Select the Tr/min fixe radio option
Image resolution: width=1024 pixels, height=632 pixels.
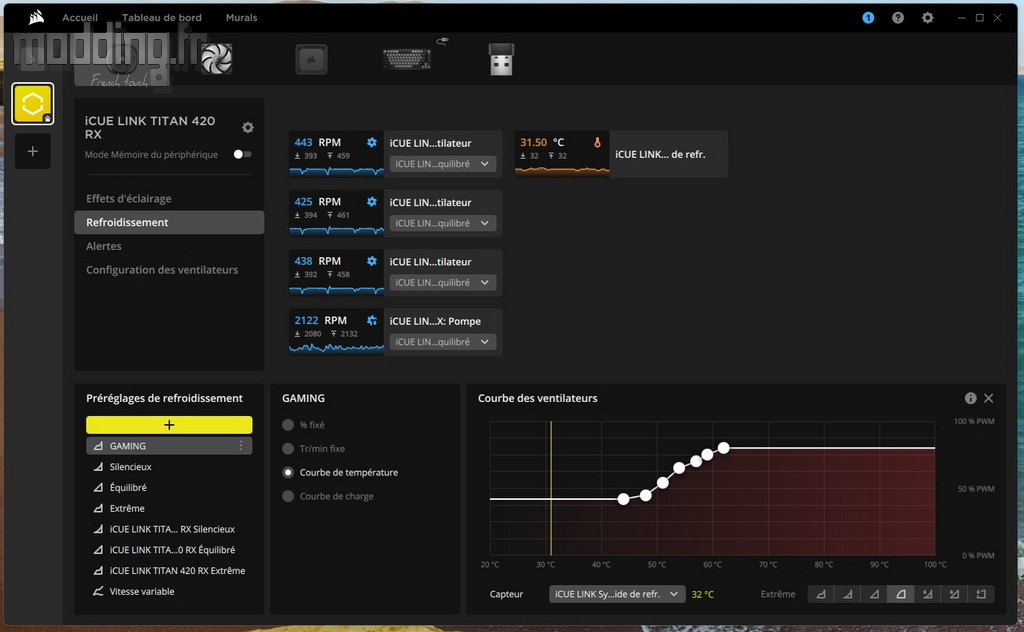(288, 449)
